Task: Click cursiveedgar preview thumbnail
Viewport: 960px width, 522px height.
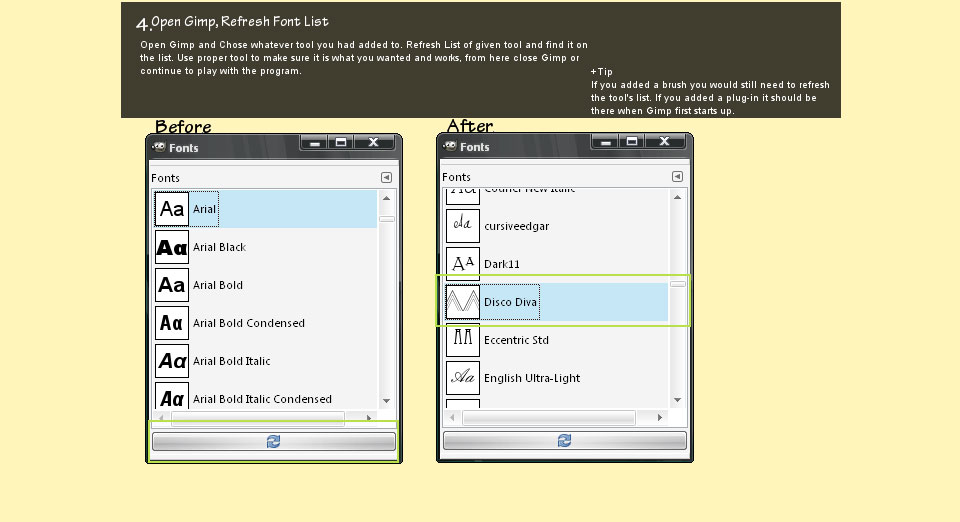Action: (x=463, y=226)
